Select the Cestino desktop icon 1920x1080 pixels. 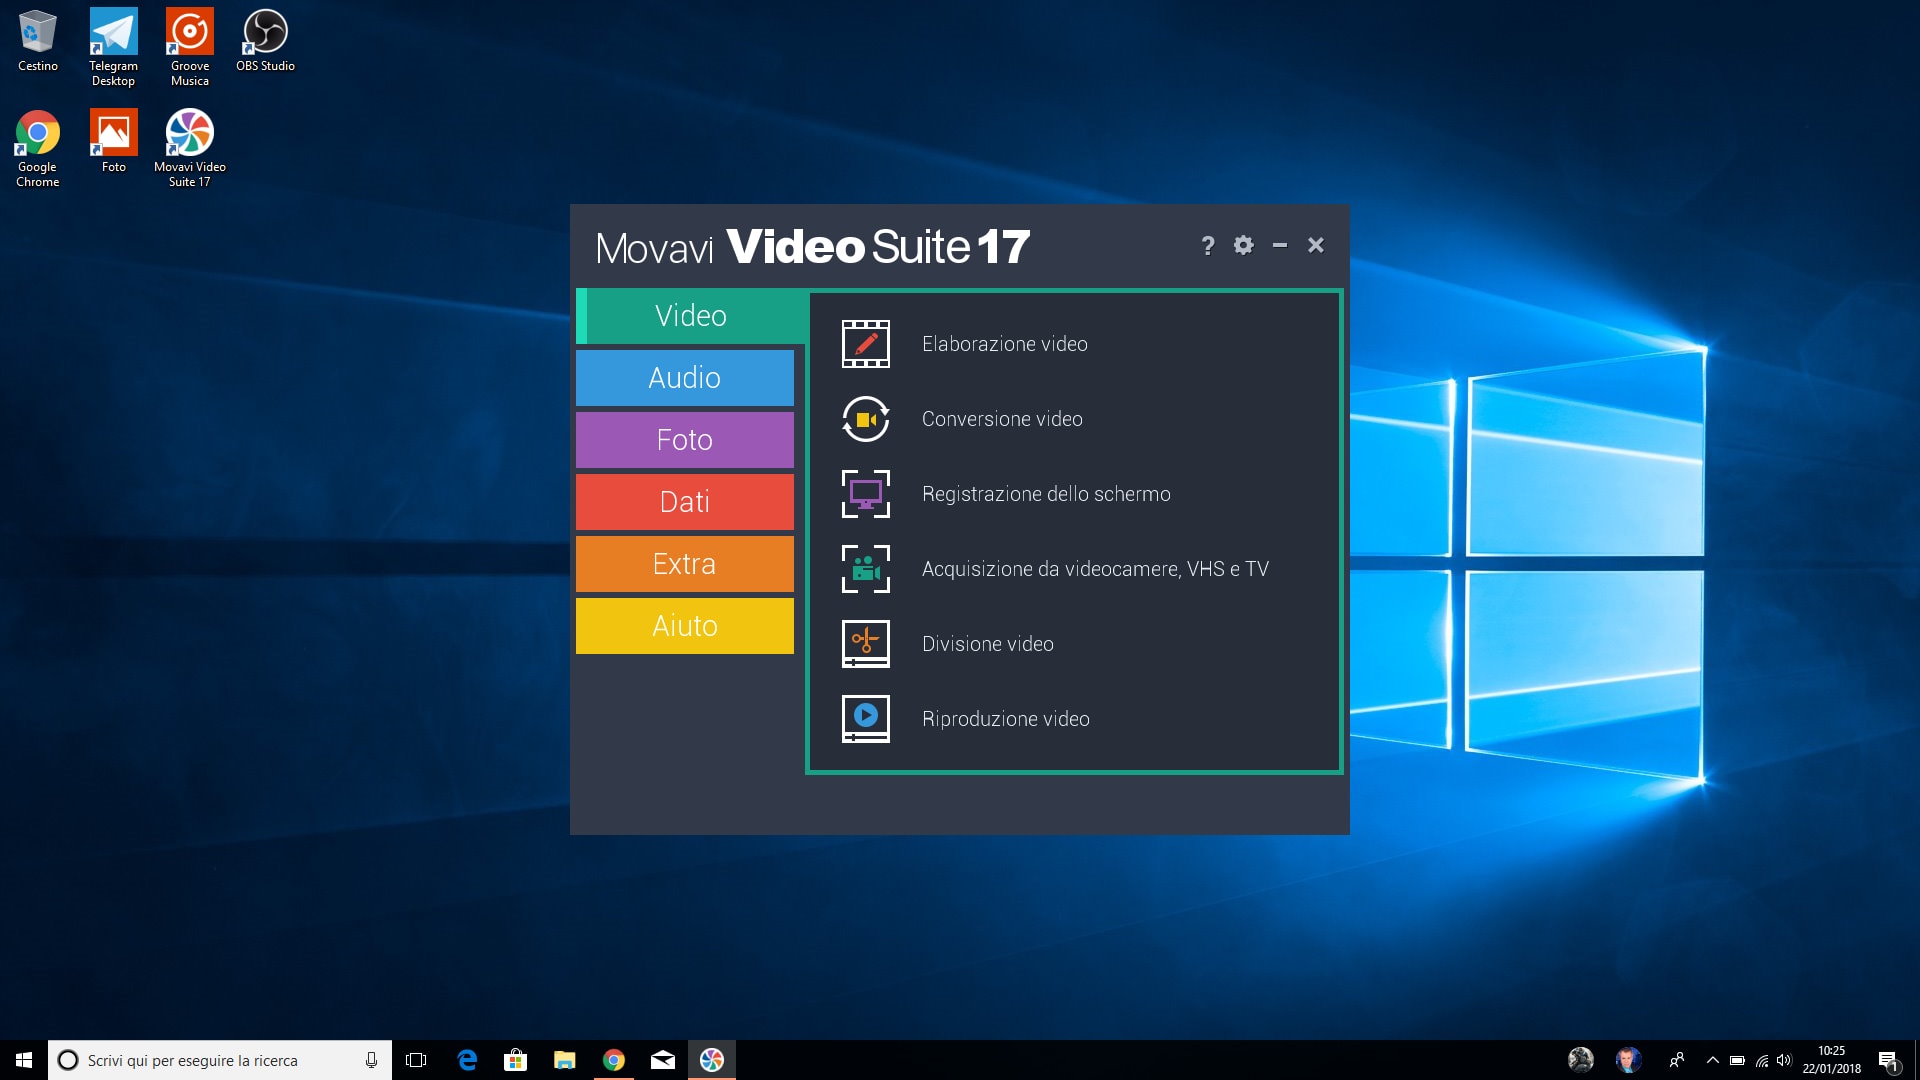coord(38,42)
